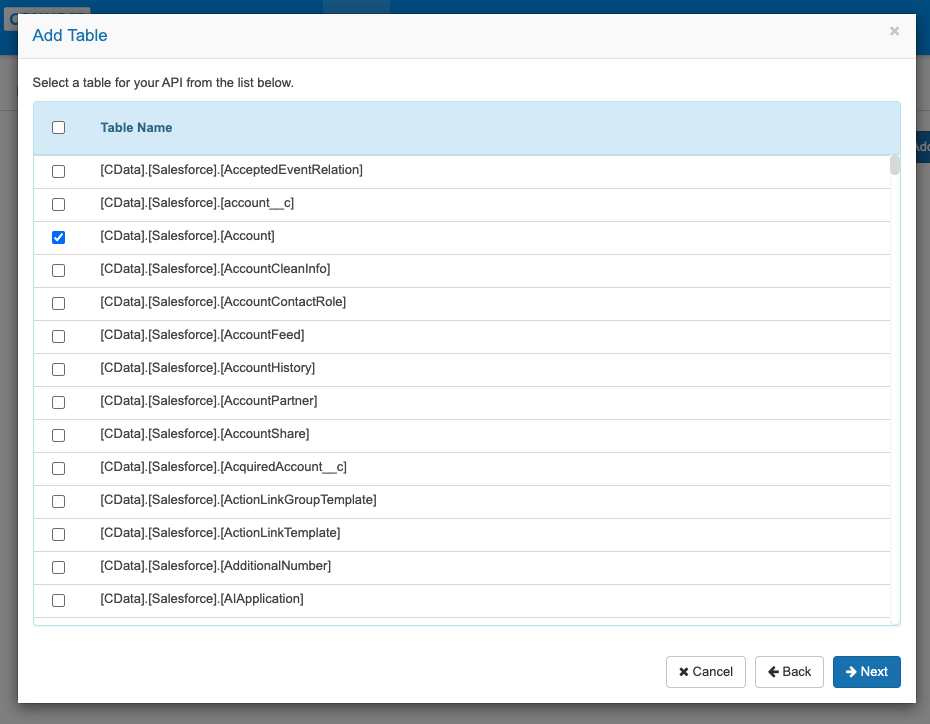The width and height of the screenshot is (930, 724).
Task: Enable the AccountCleanInfo table checkbox
Action: (x=59, y=270)
